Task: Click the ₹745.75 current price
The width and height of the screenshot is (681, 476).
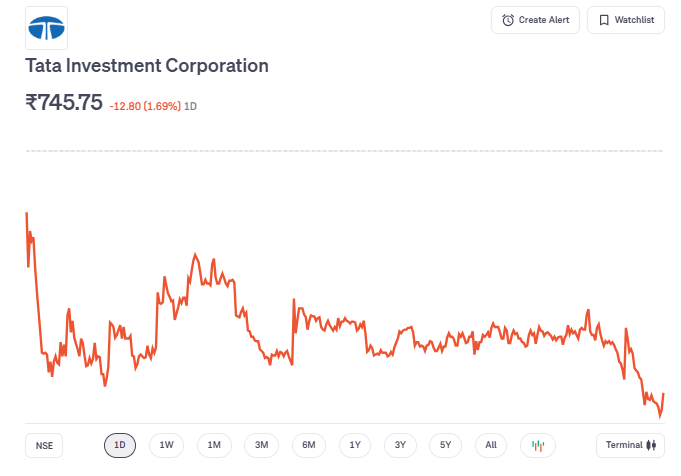Action: coord(64,102)
